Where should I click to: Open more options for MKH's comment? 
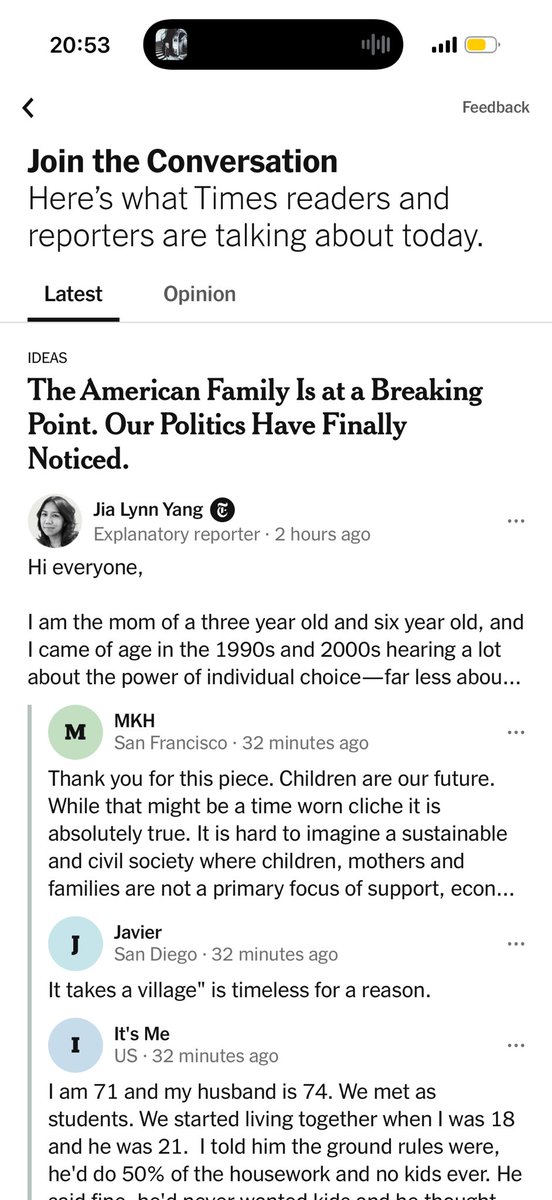[x=516, y=732]
